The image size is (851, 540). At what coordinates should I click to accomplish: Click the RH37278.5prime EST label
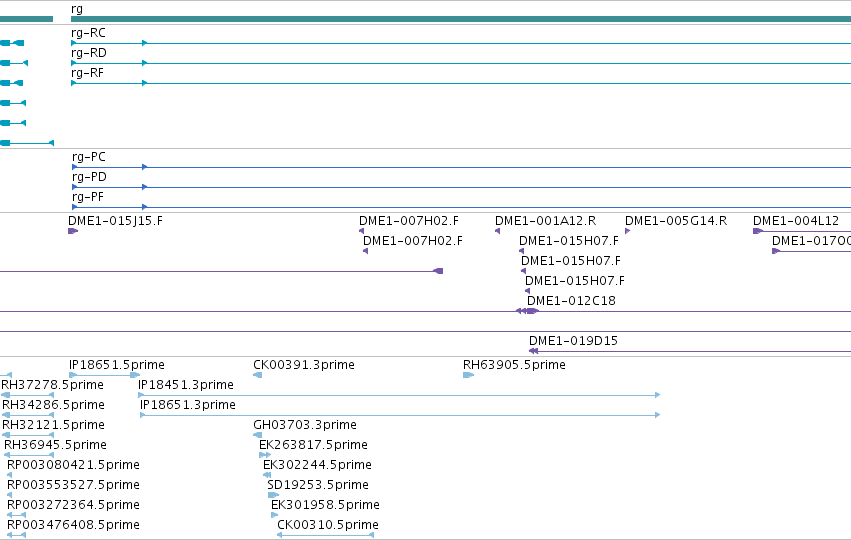pyautogui.click(x=53, y=385)
